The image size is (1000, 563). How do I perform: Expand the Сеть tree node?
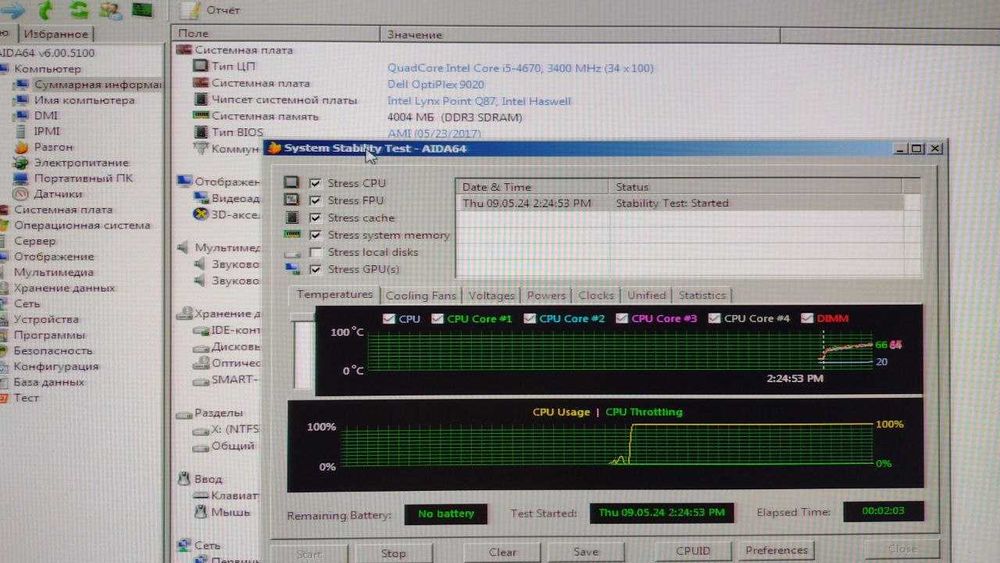pyautogui.click(x=27, y=303)
